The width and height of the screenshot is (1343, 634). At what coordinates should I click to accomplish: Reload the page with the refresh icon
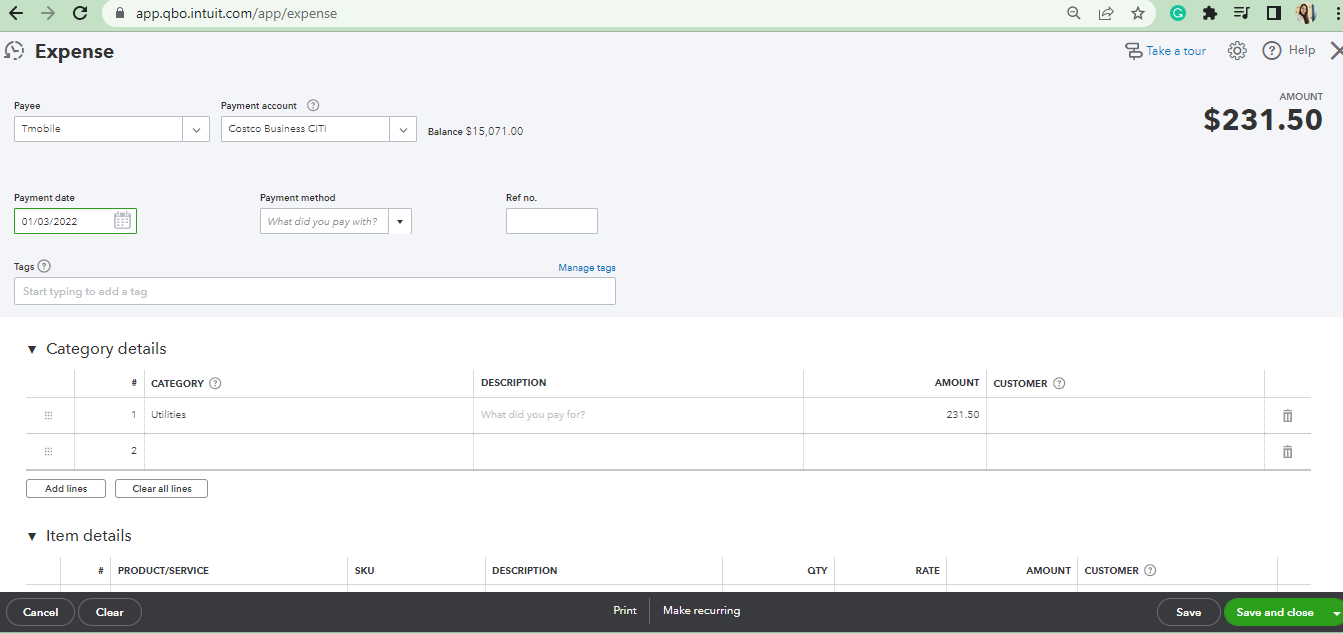pos(80,13)
